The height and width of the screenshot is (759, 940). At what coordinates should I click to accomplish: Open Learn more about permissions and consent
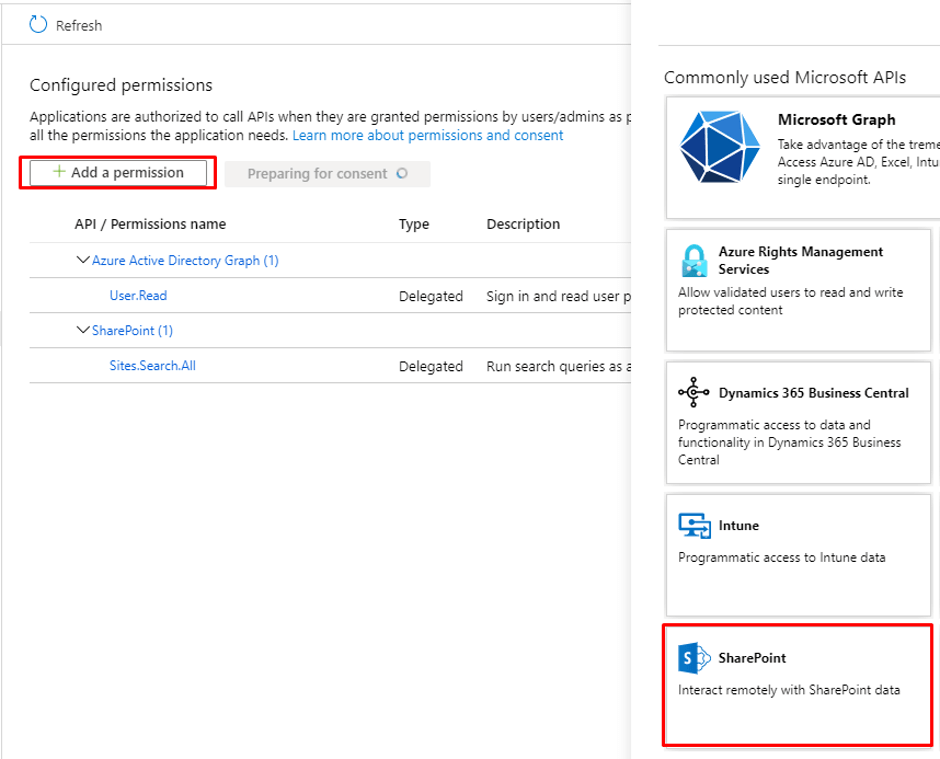(428, 135)
